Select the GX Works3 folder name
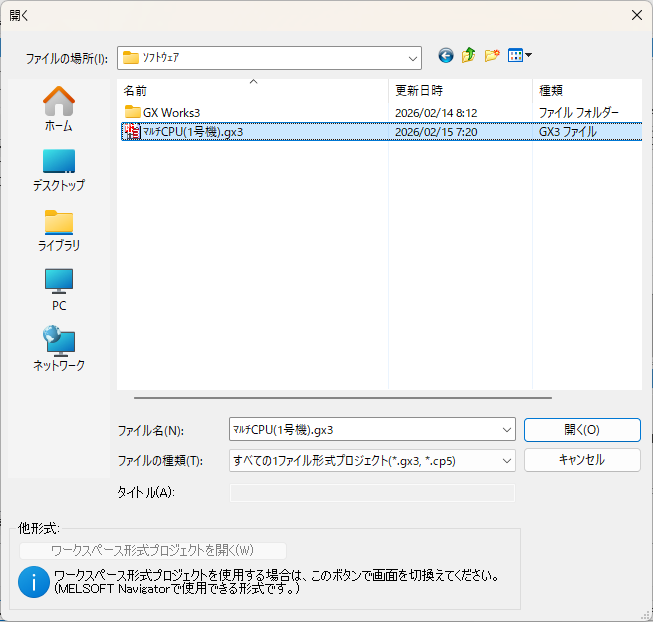 172,113
